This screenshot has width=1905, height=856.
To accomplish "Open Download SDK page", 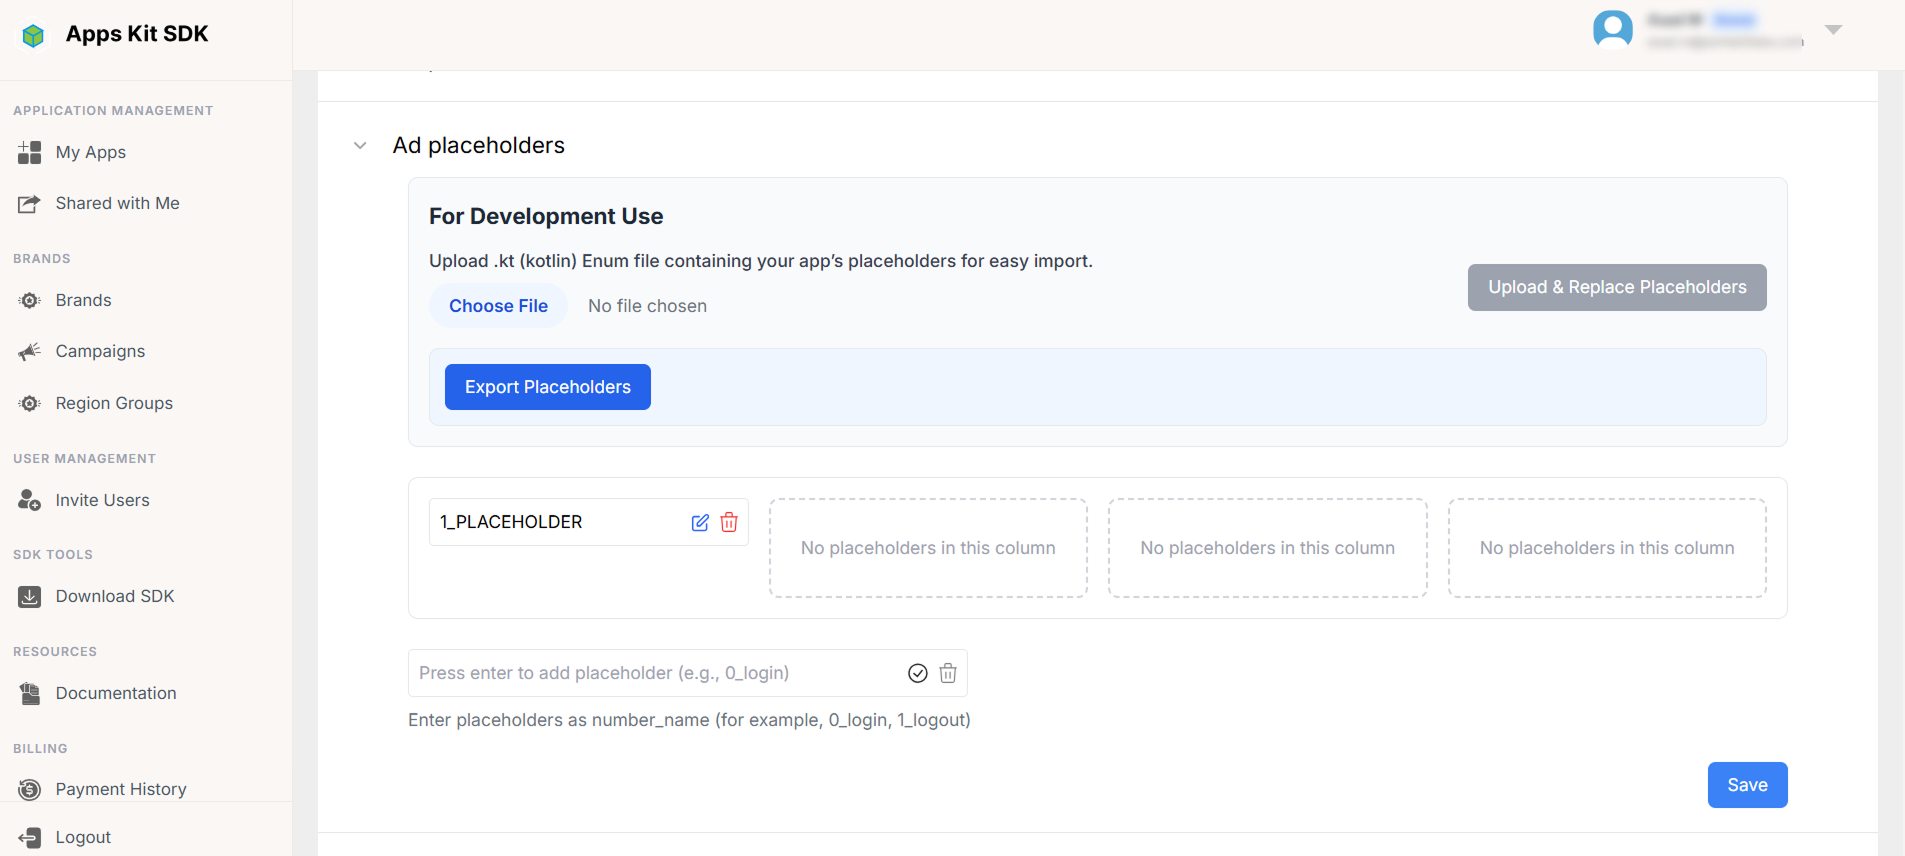I will (115, 596).
